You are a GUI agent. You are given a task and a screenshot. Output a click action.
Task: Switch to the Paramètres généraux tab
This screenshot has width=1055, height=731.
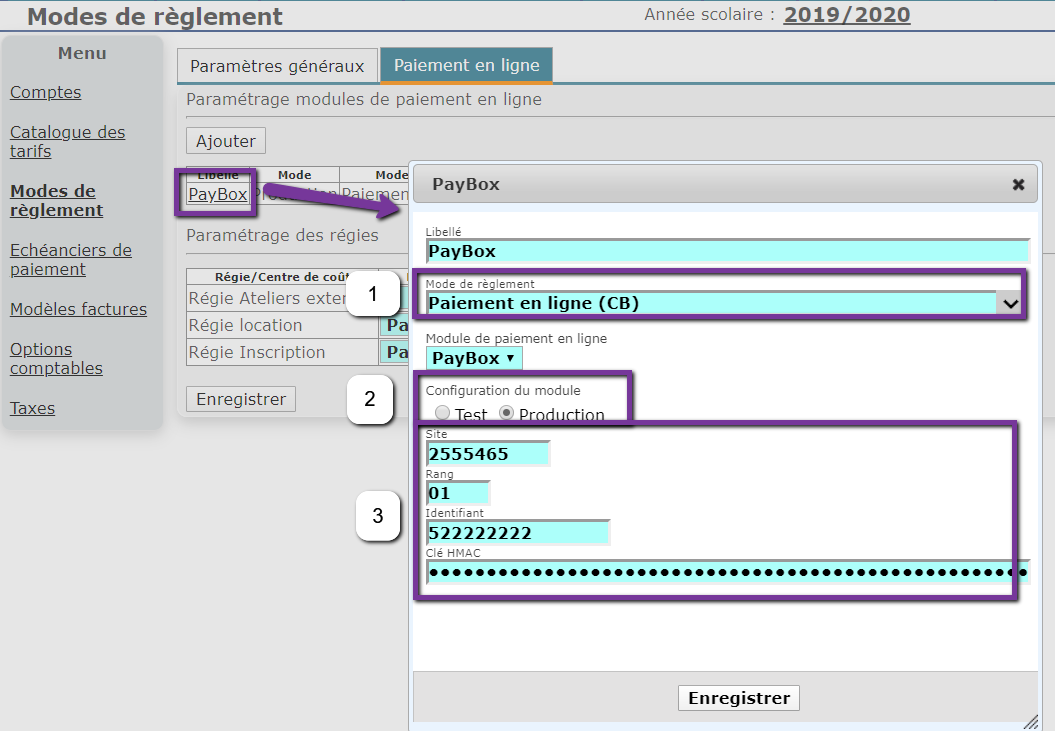tap(277, 66)
